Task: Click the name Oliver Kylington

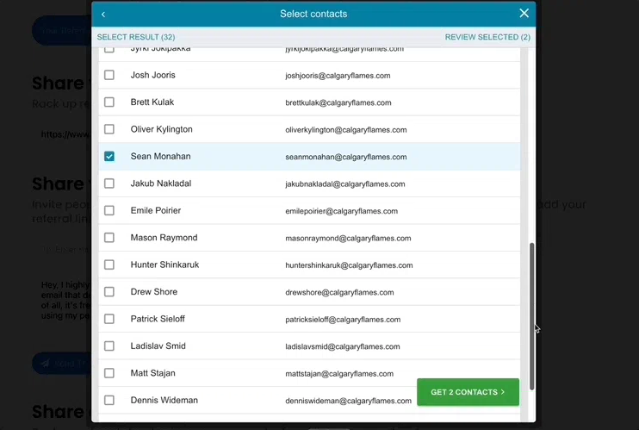Action: point(162,129)
